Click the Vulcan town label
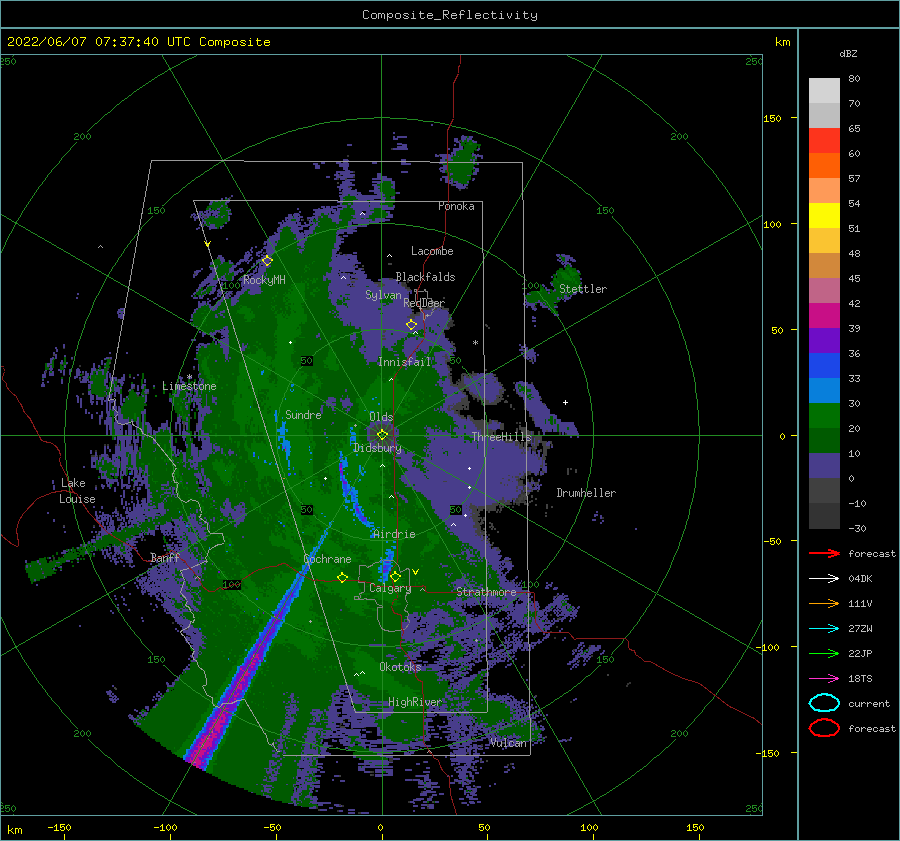Viewport: 900px width, 841px height. click(509, 743)
